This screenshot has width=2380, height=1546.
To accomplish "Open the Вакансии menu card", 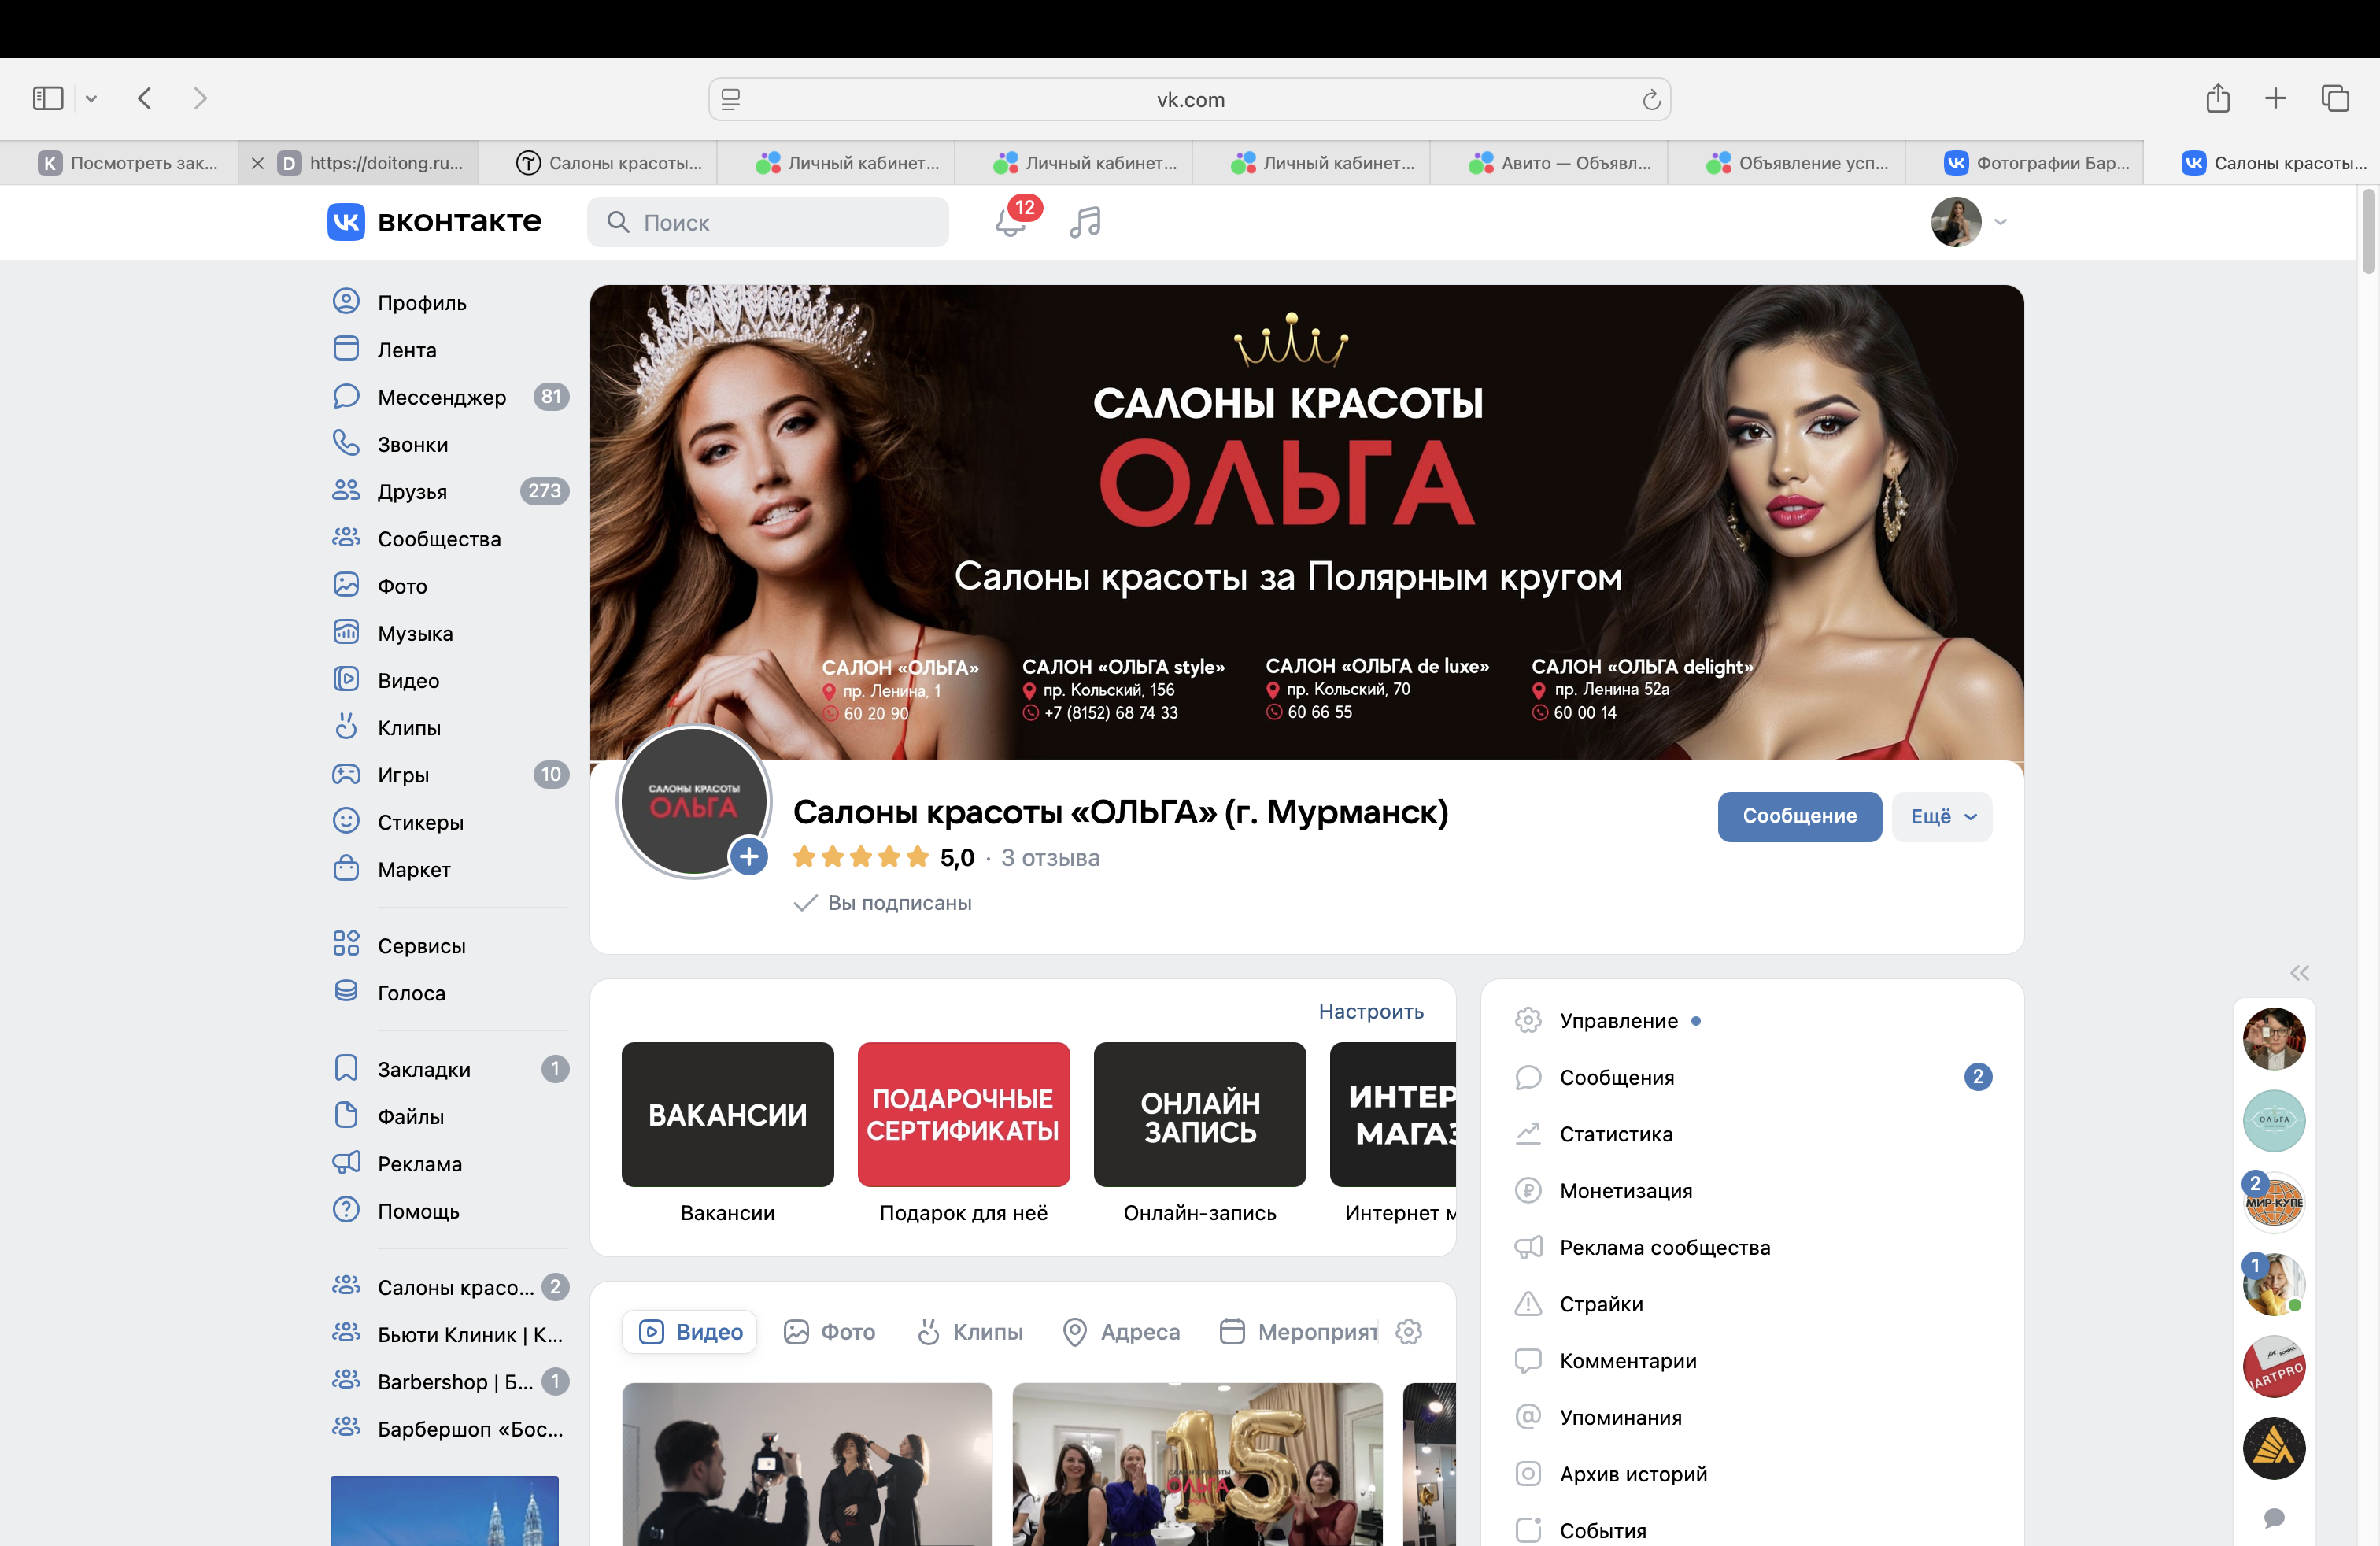I will coord(727,1134).
